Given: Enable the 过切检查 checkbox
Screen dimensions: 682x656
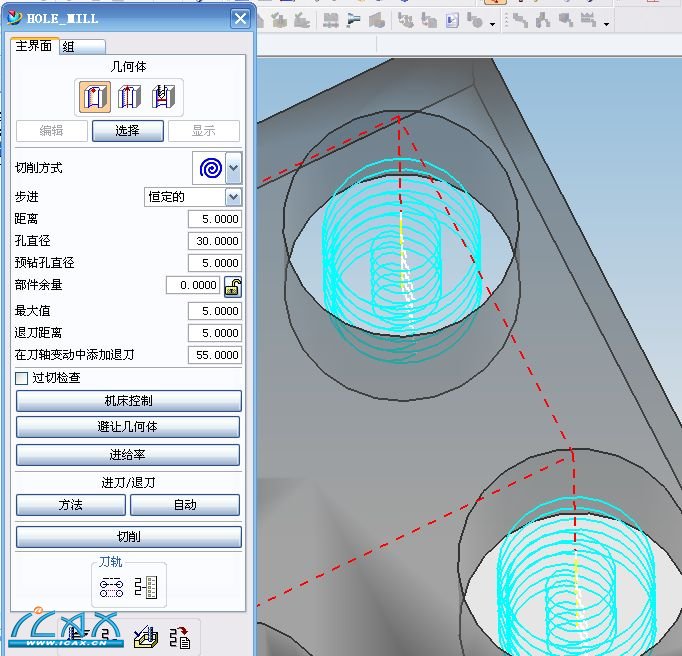Looking at the screenshot, I should click(21, 378).
